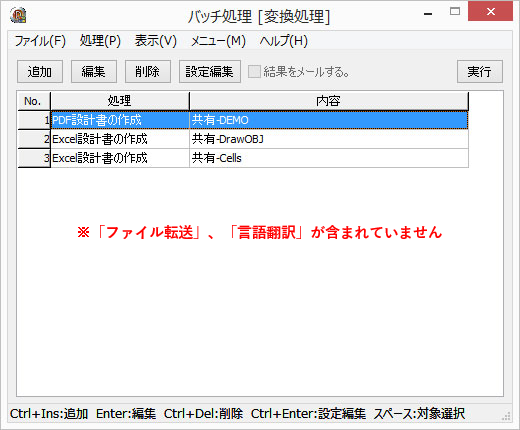This screenshot has width=520, height=430.
Task: Click the 処理 column header
Action: coord(120,101)
